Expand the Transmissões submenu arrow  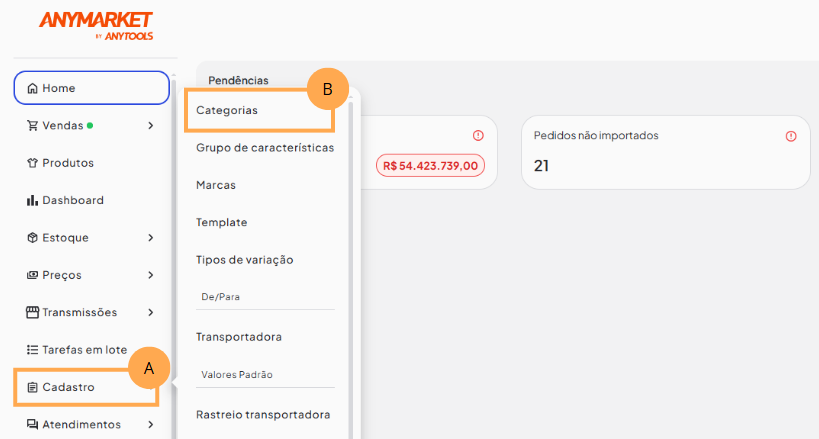click(150, 312)
